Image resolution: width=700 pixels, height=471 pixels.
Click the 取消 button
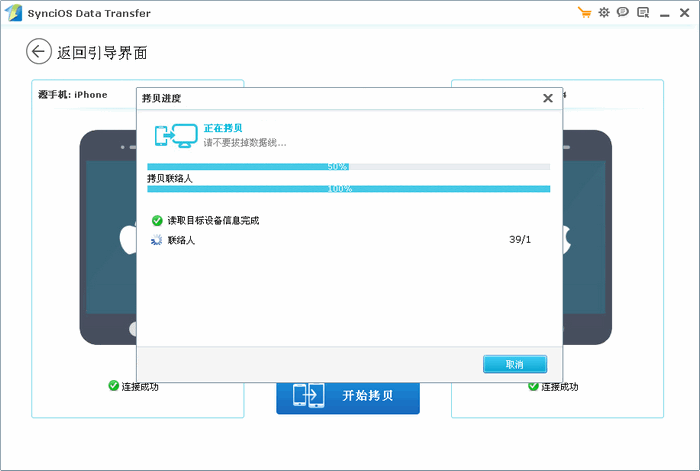515,364
